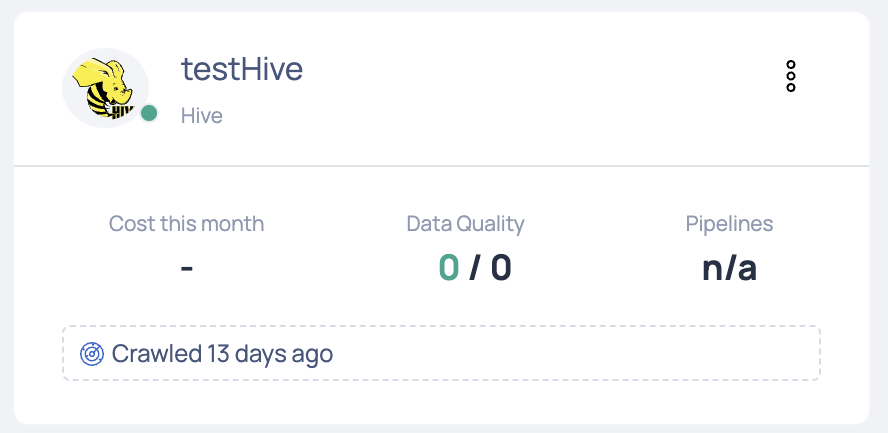Screen dimensions: 888x433
Task: Click the green connection status dot
Action: [149, 113]
